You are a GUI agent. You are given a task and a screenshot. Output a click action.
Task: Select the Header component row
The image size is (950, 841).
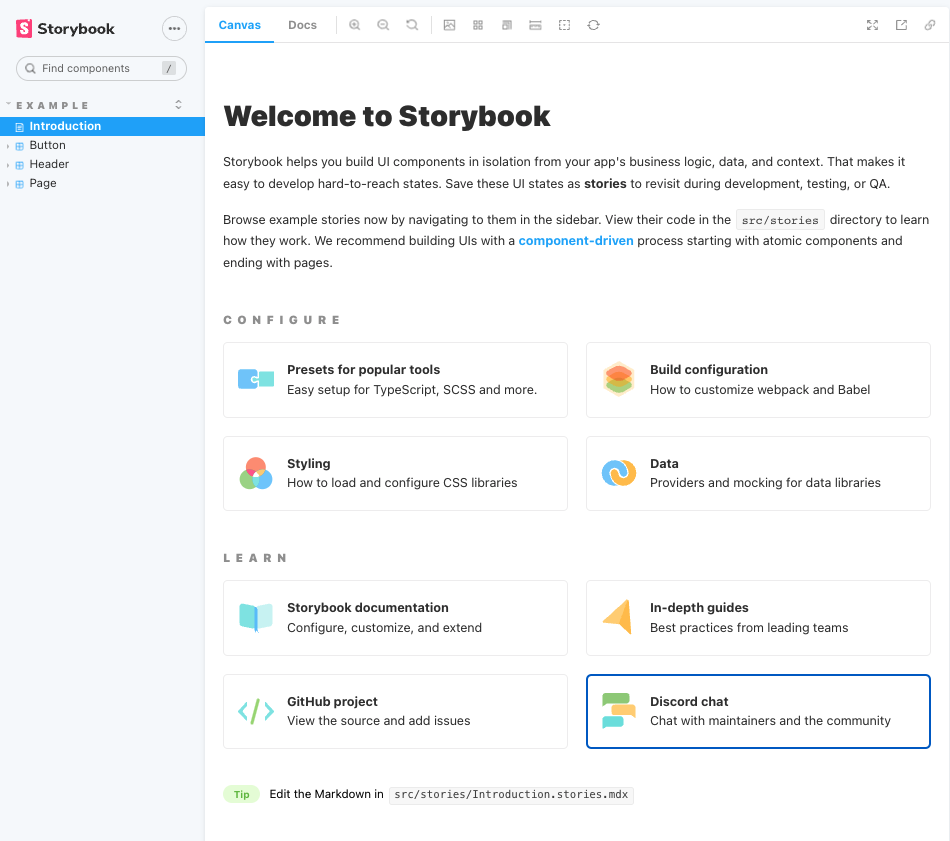102,164
